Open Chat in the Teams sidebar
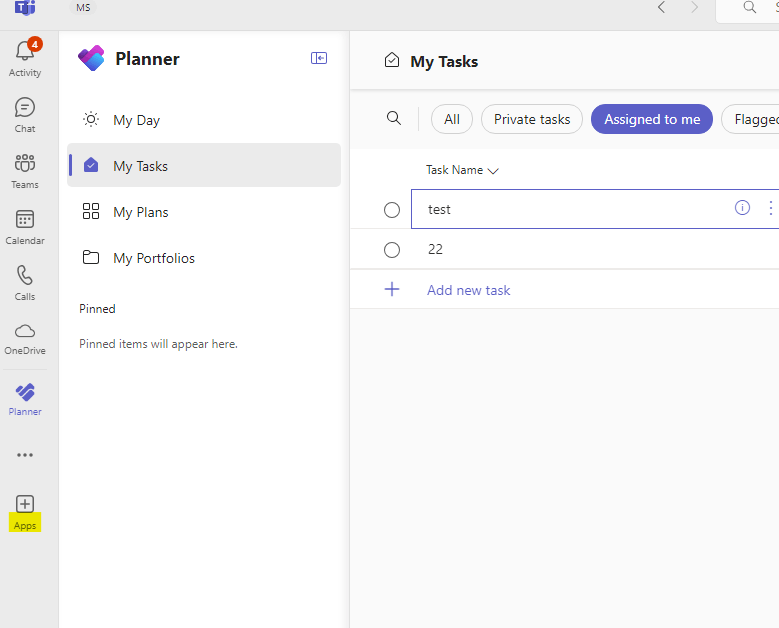The image size is (779, 628). pyautogui.click(x=25, y=107)
